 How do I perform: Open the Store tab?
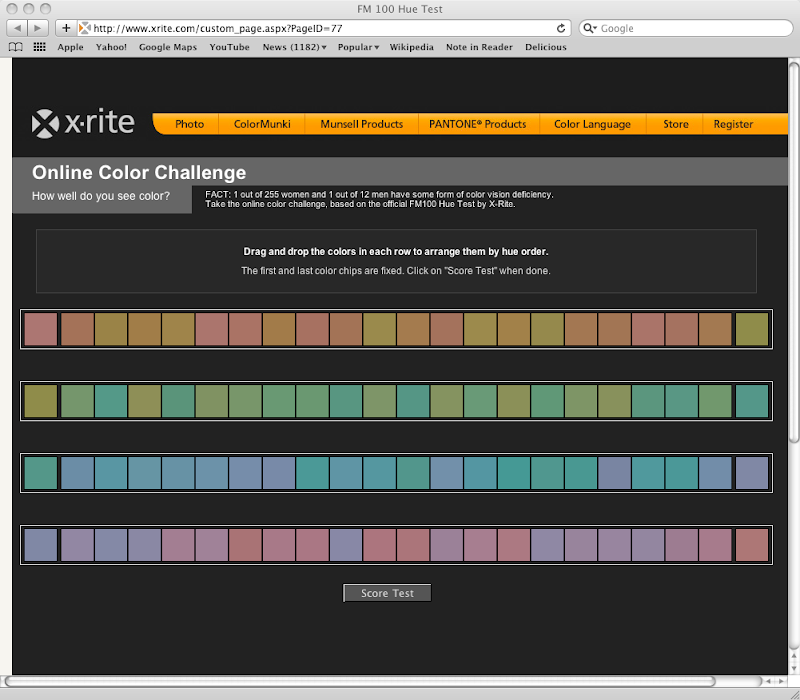[x=676, y=124]
